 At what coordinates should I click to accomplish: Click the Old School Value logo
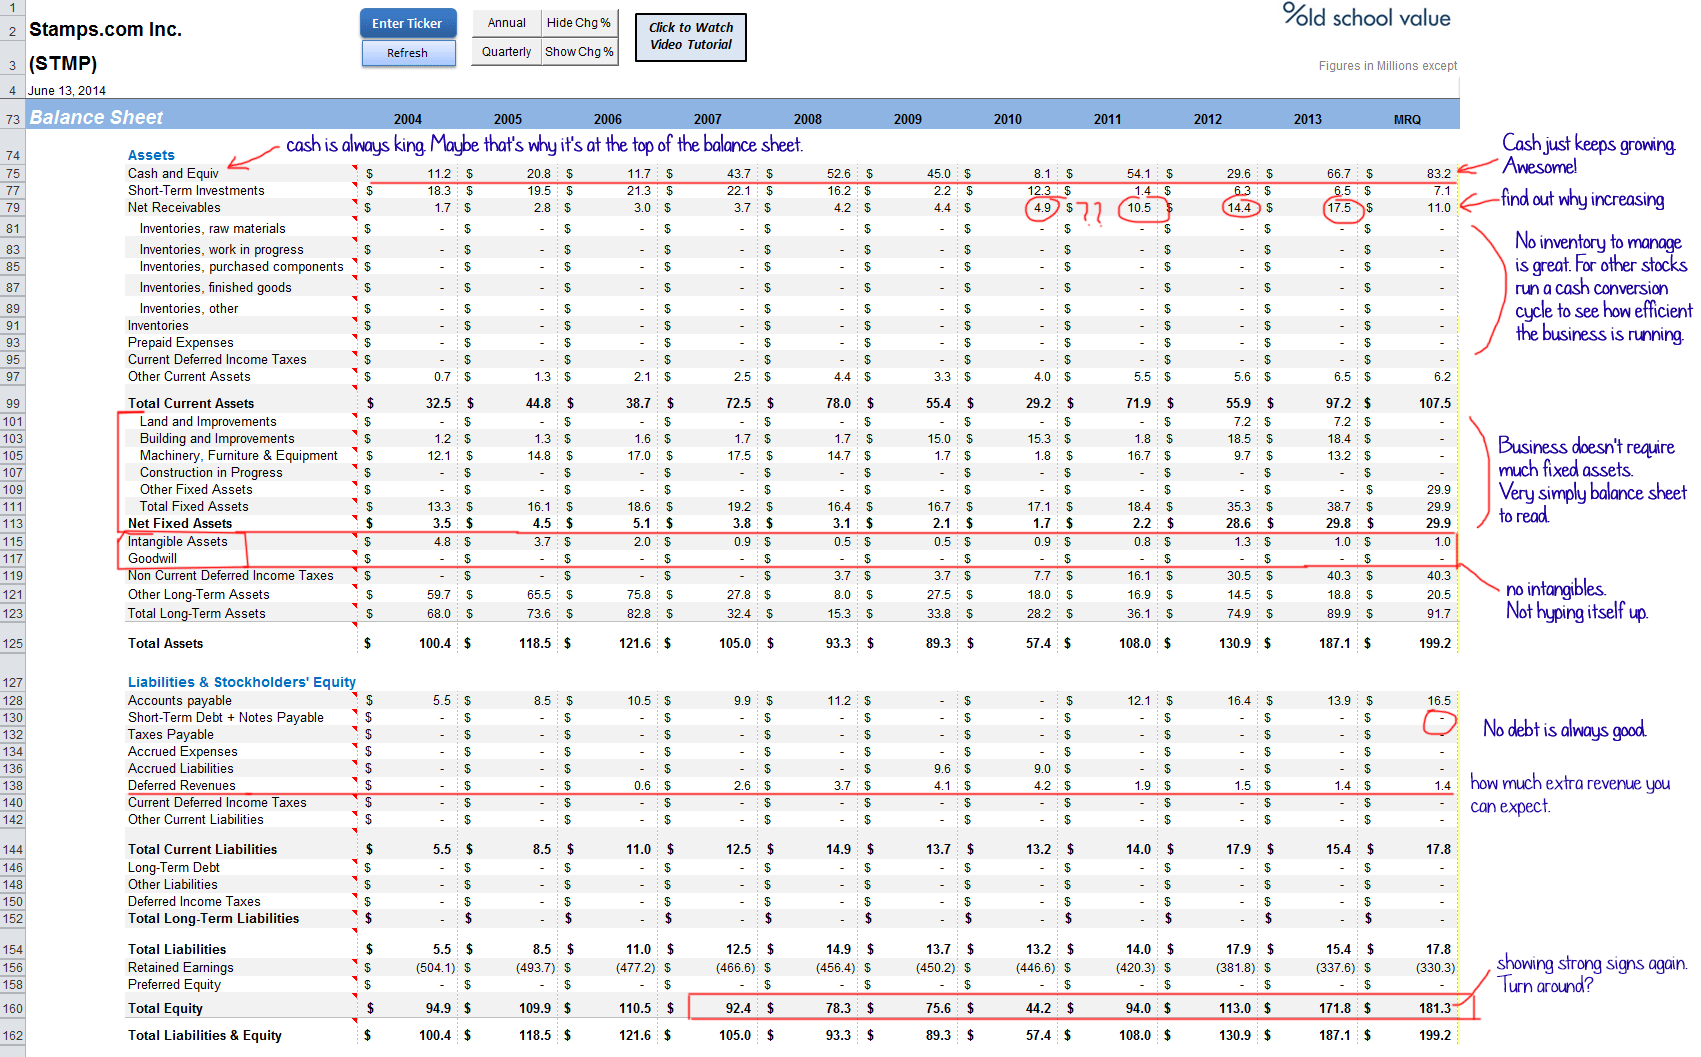pyautogui.click(x=1366, y=17)
